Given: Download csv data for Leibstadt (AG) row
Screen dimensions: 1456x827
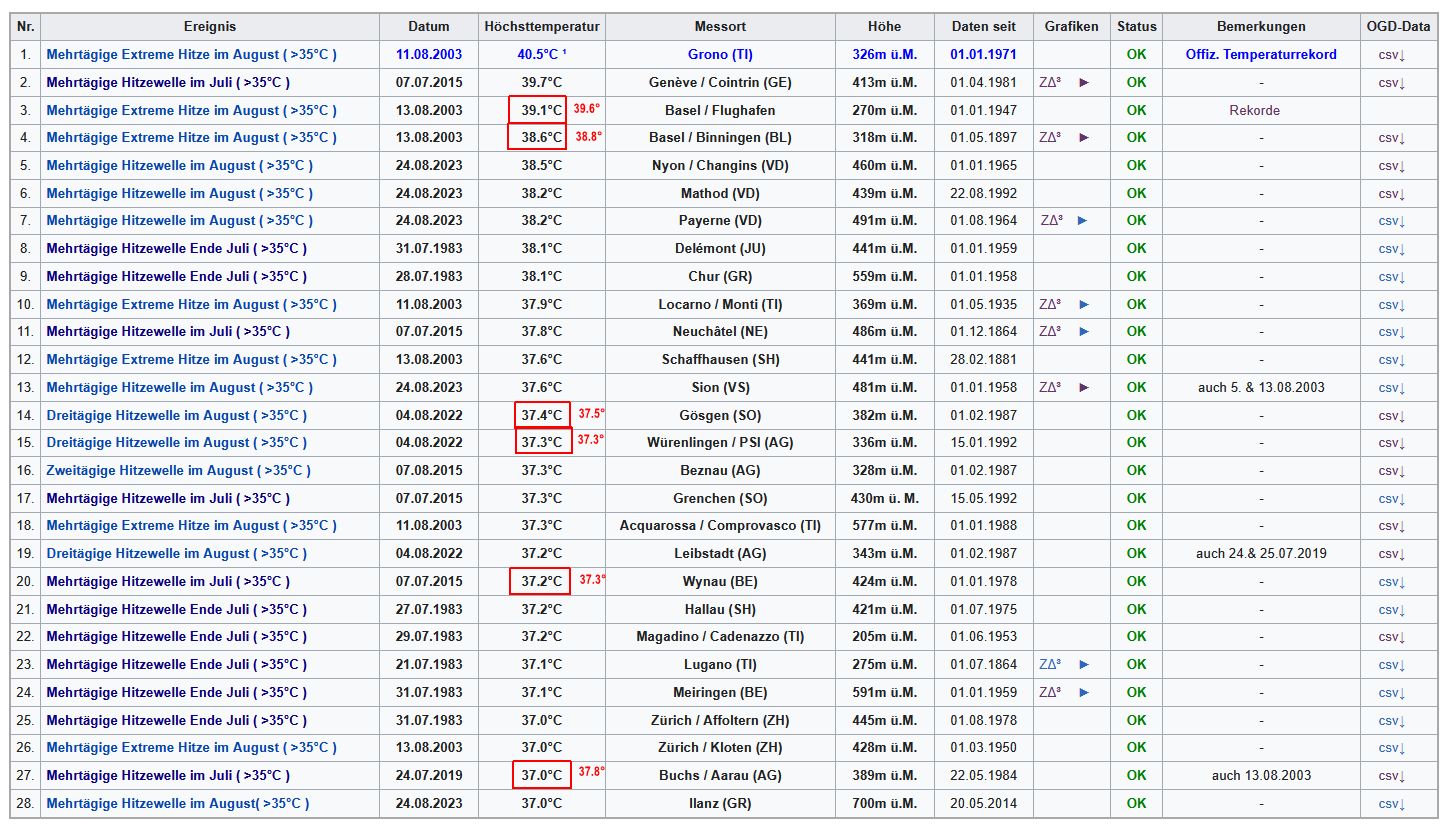Looking at the screenshot, I should [1392, 554].
